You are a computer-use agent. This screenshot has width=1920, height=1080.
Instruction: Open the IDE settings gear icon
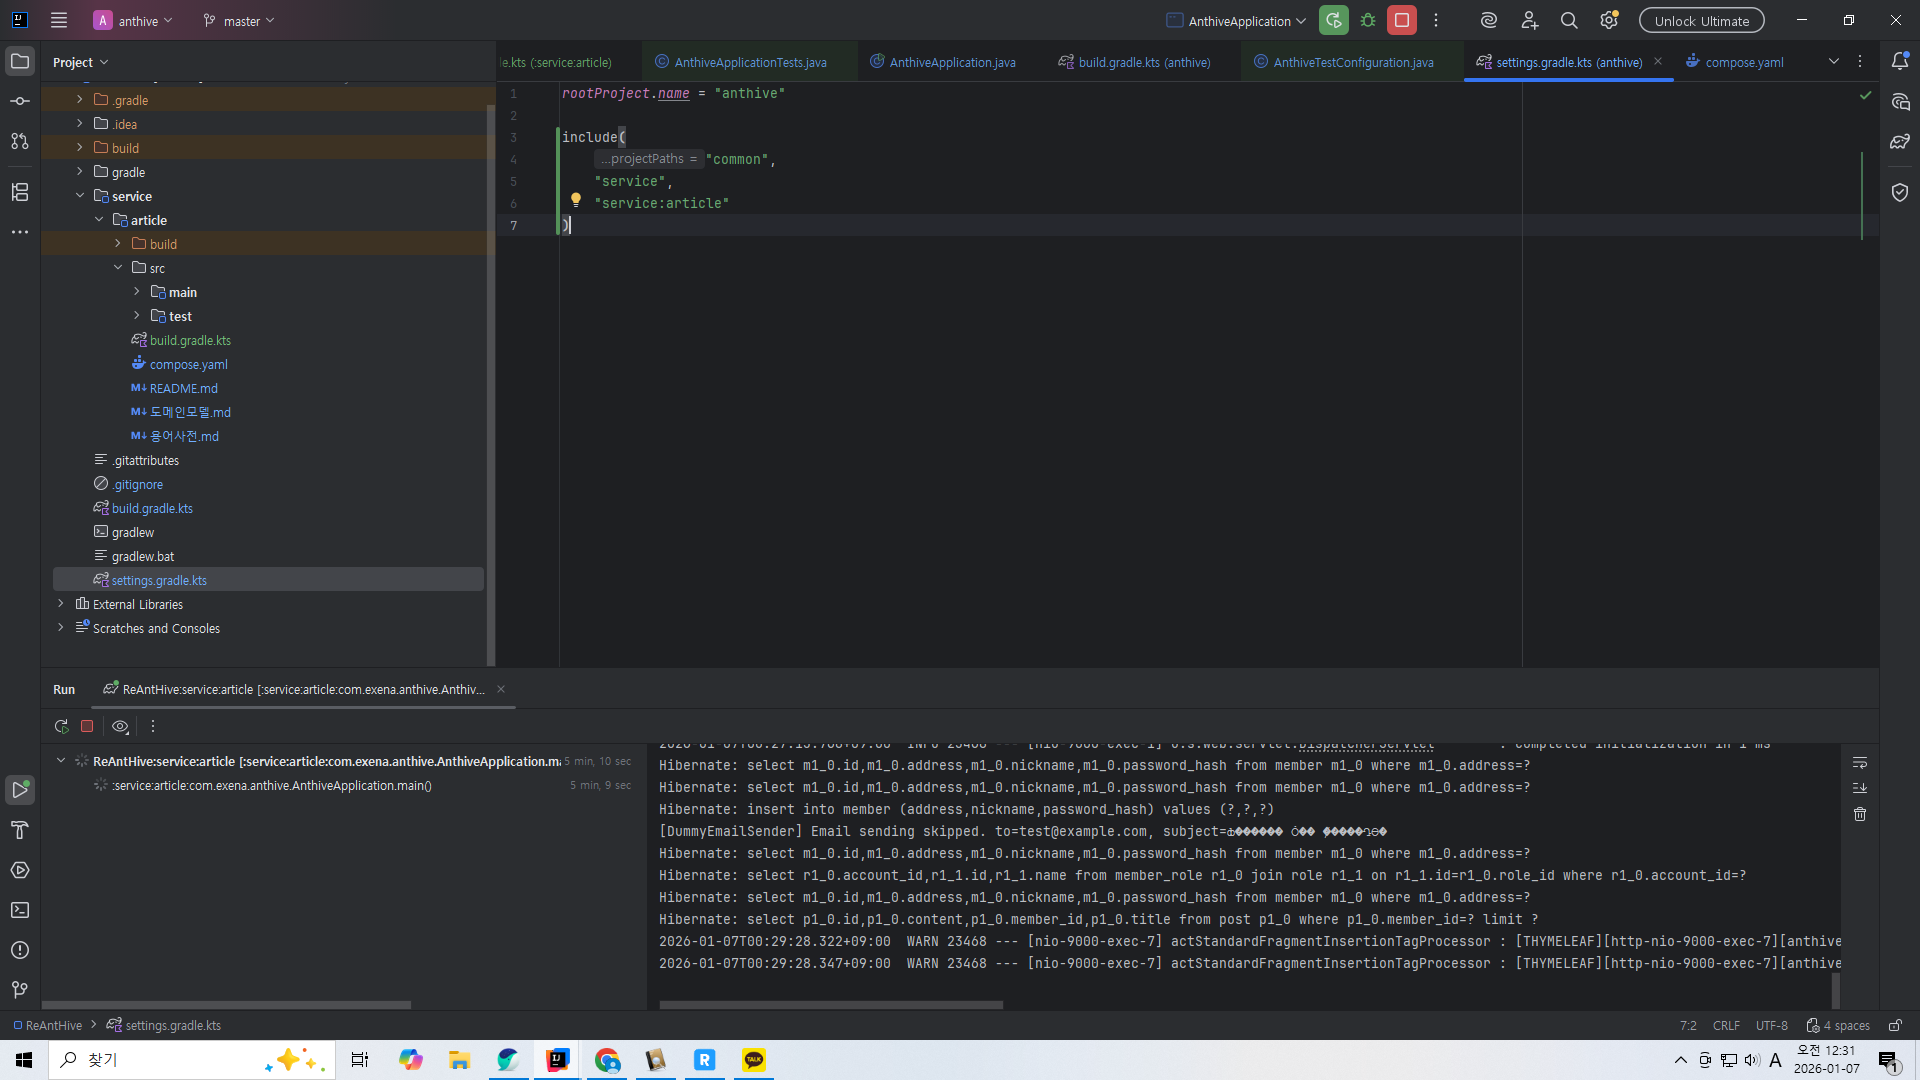pyautogui.click(x=1609, y=20)
